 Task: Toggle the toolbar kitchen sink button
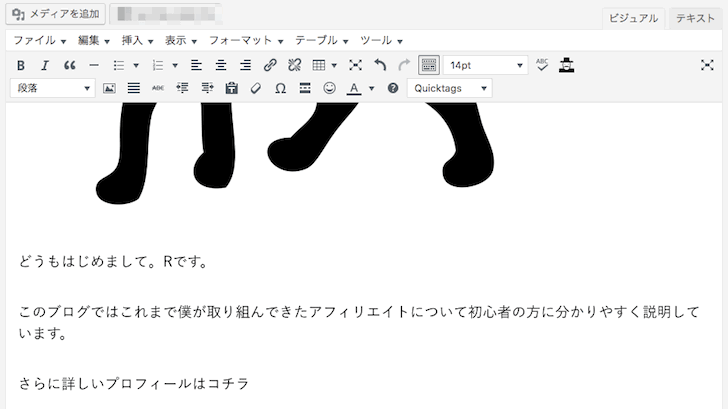click(x=428, y=65)
